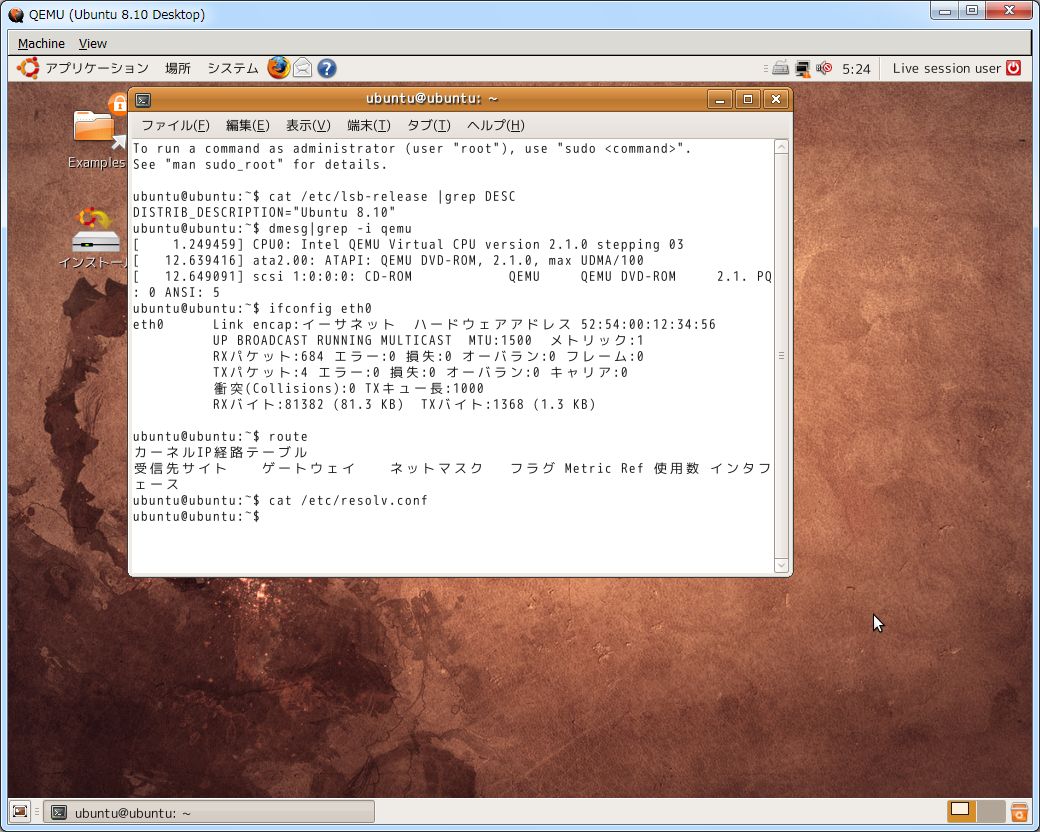This screenshot has width=1040, height=832.
Task: Minimize the ubuntu@ubuntu terminal window
Action: [720, 100]
